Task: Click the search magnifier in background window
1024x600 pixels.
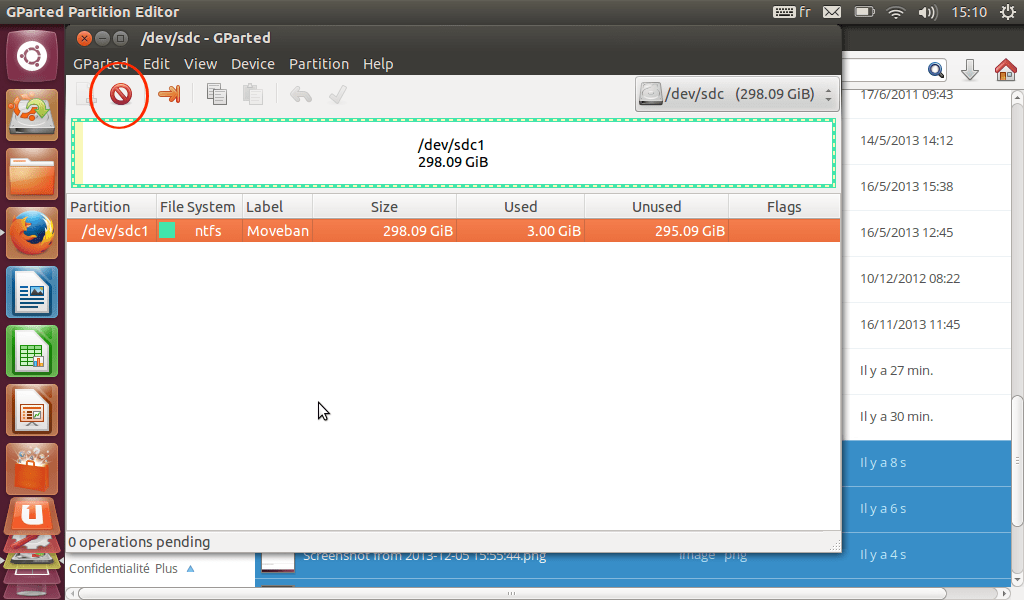Action: pyautogui.click(x=935, y=70)
